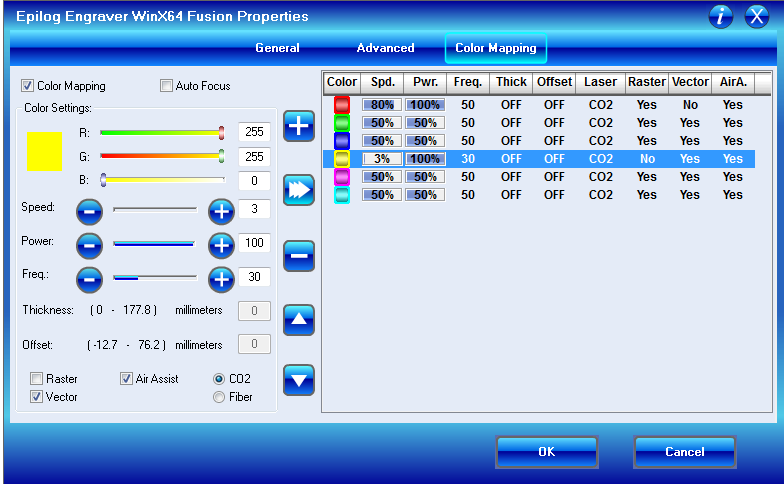784x484 pixels.
Task: Click the Speed value field showing 3
Action: 254,208
